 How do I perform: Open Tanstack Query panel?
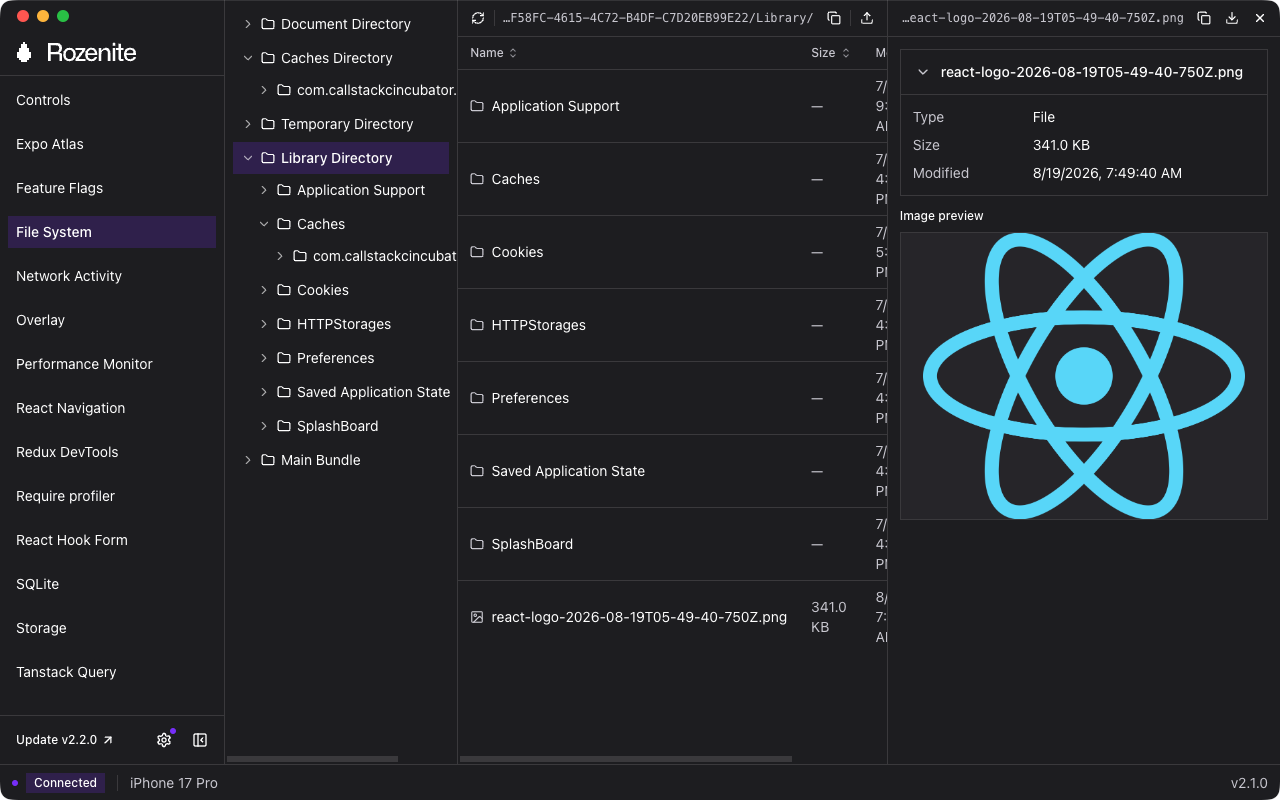click(x=112, y=672)
